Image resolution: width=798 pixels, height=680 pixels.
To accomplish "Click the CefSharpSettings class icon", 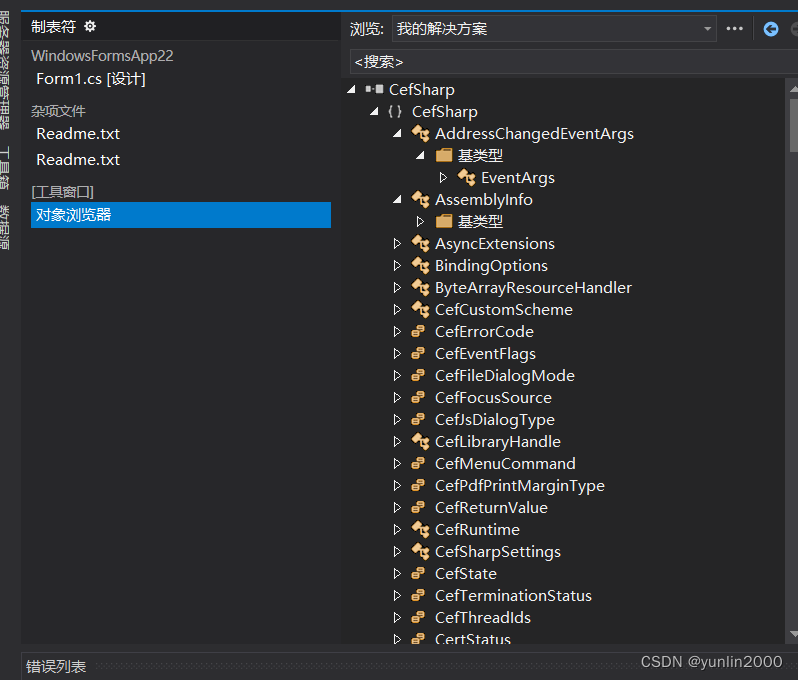I will (x=420, y=551).
